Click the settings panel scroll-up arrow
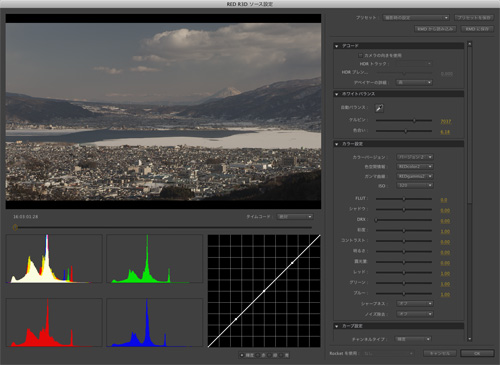The image size is (500, 365). click(x=470, y=44)
